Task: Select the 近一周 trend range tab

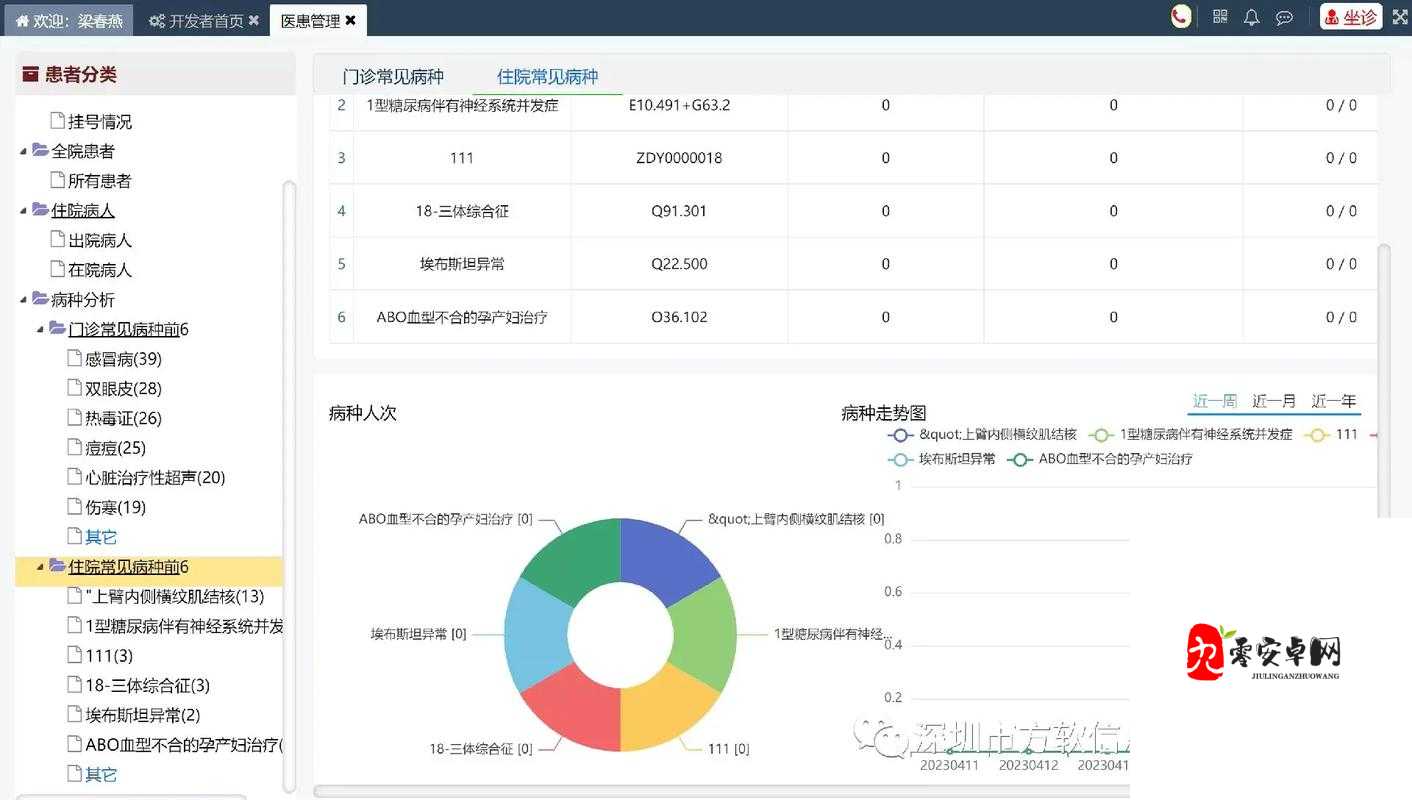Action: tap(1215, 401)
